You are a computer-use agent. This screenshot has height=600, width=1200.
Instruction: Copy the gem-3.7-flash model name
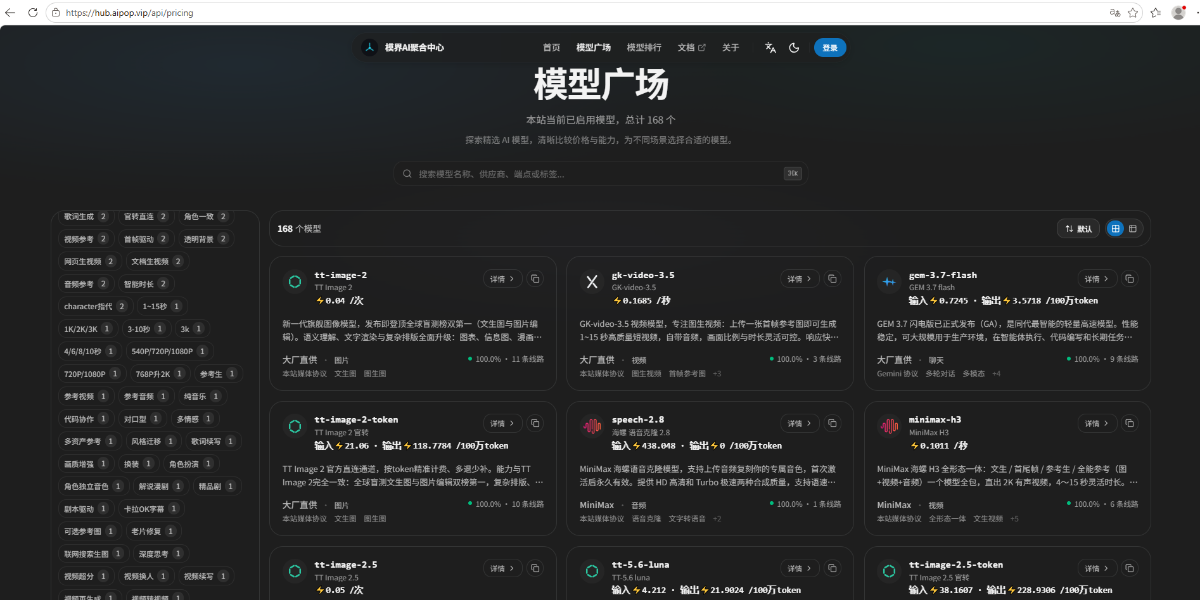1130,279
